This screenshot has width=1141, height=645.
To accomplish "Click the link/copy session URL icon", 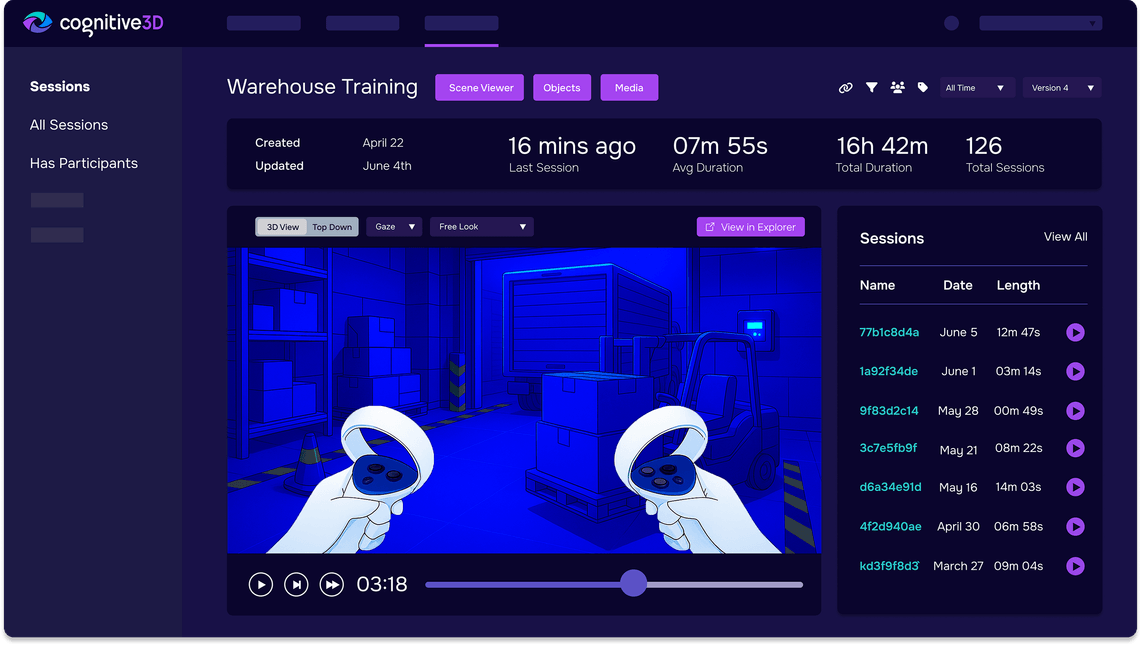I will point(846,88).
